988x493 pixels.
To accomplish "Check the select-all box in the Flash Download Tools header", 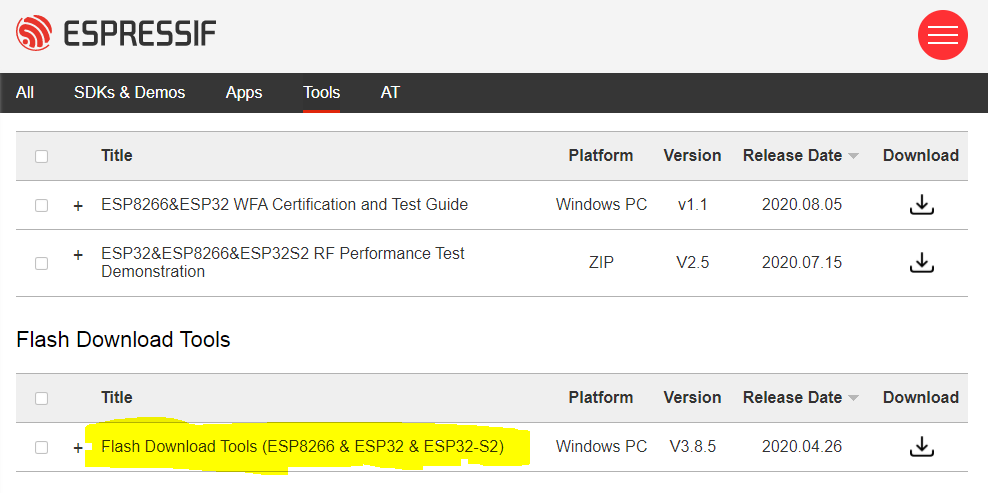I will (42, 398).
